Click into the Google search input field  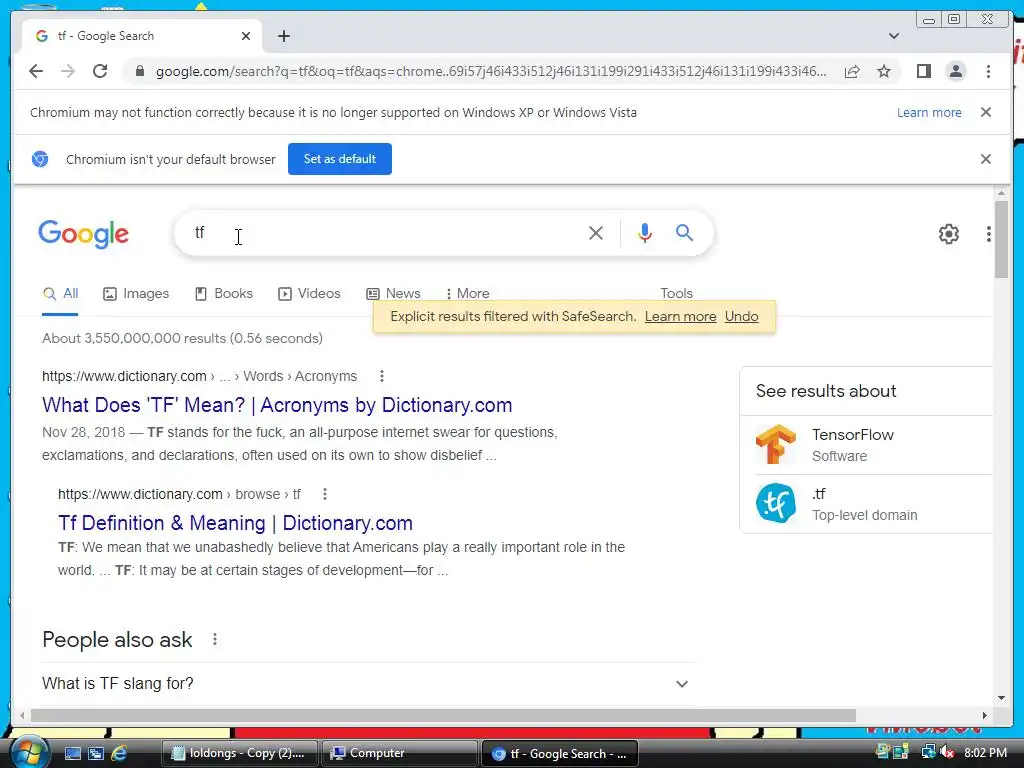click(385, 233)
